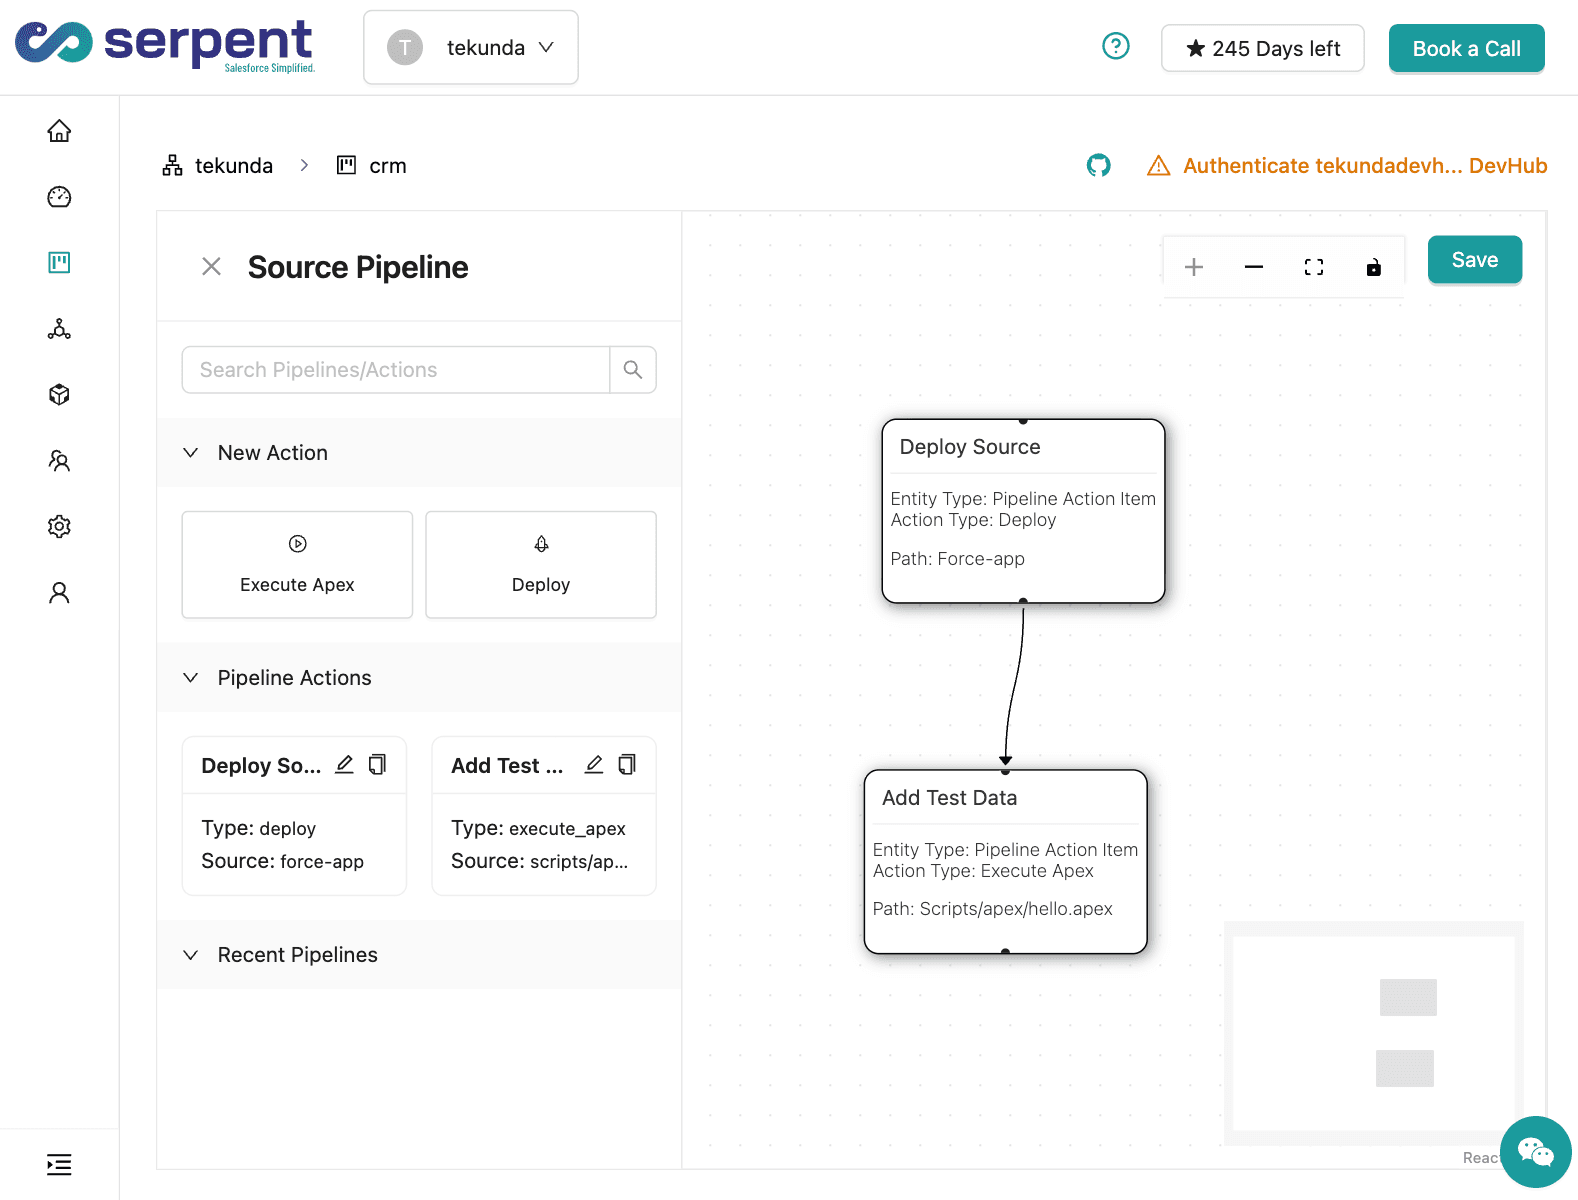Click the Search Pipelines/Actions field

click(x=396, y=370)
